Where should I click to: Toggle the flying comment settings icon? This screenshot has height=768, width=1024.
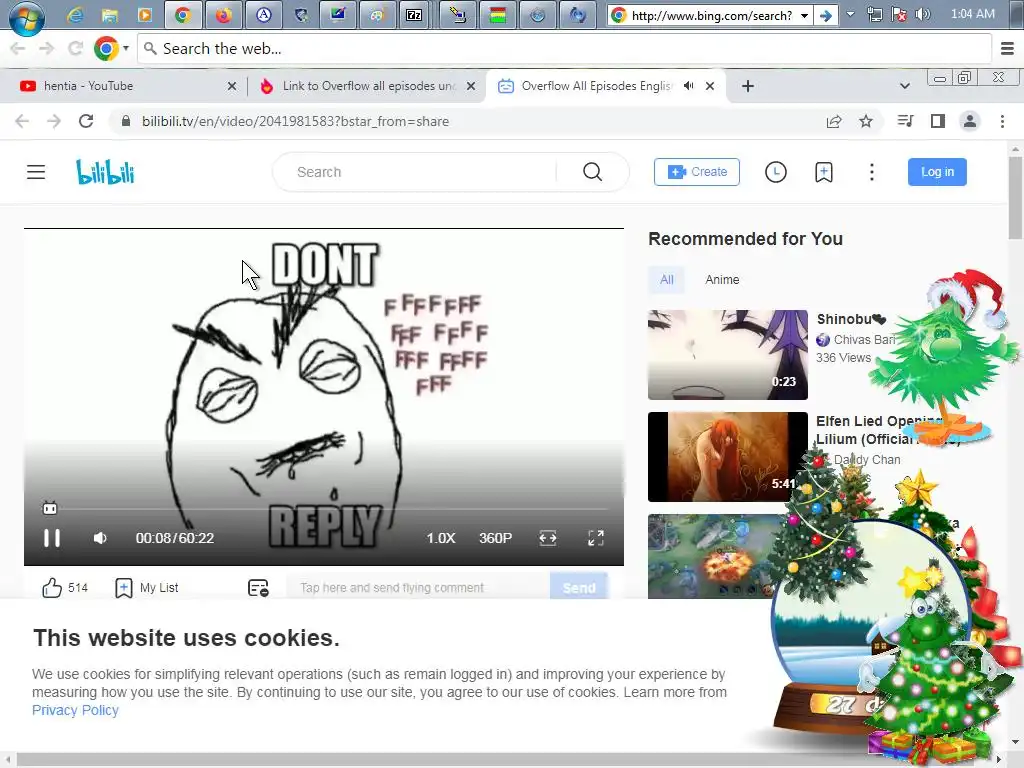tap(258, 588)
